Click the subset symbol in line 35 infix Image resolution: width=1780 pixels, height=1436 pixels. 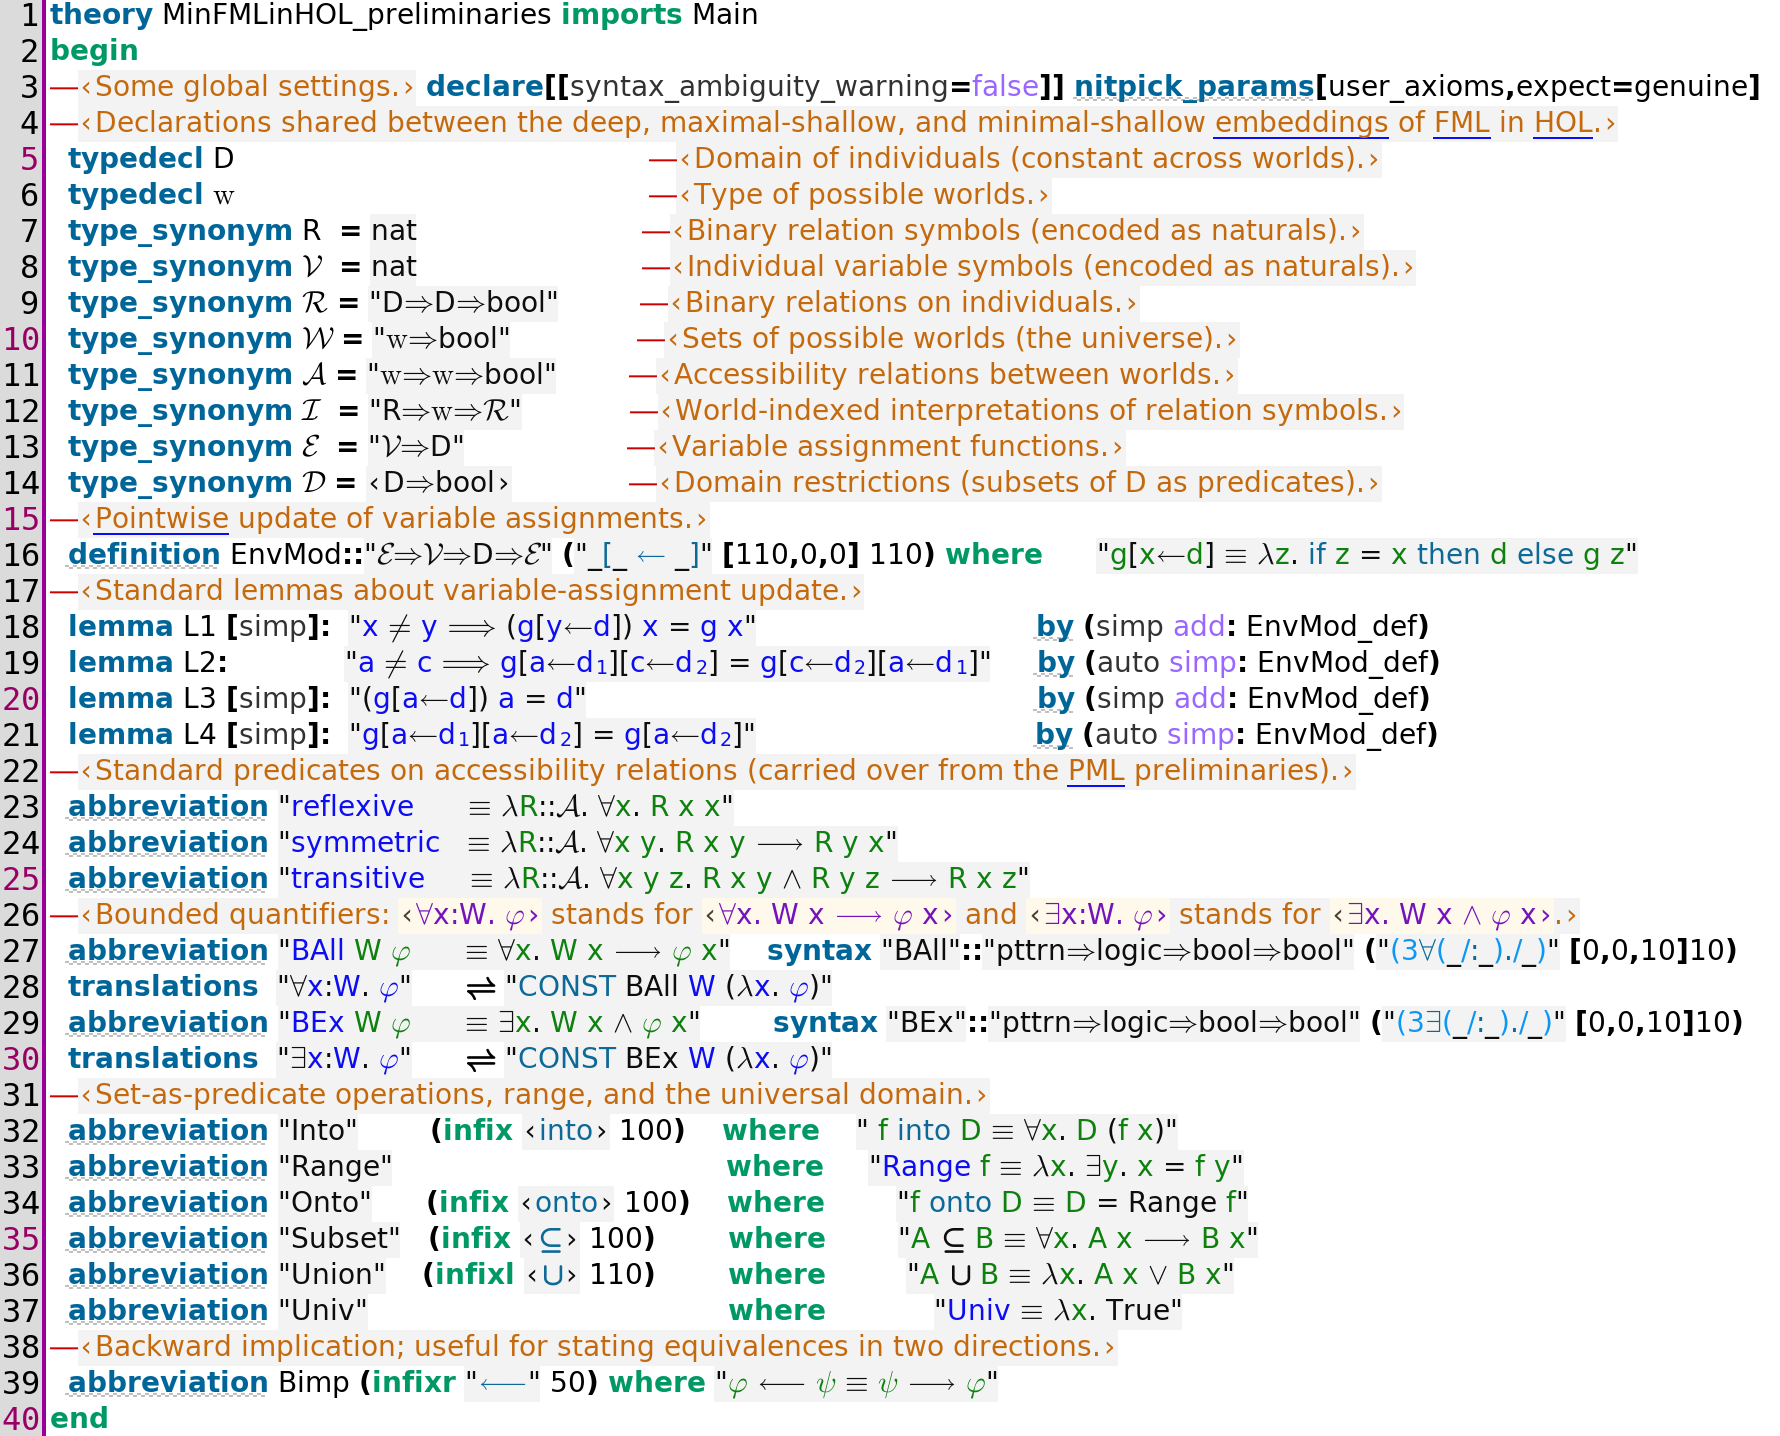pyautogui.click(x=551, y=1239)
